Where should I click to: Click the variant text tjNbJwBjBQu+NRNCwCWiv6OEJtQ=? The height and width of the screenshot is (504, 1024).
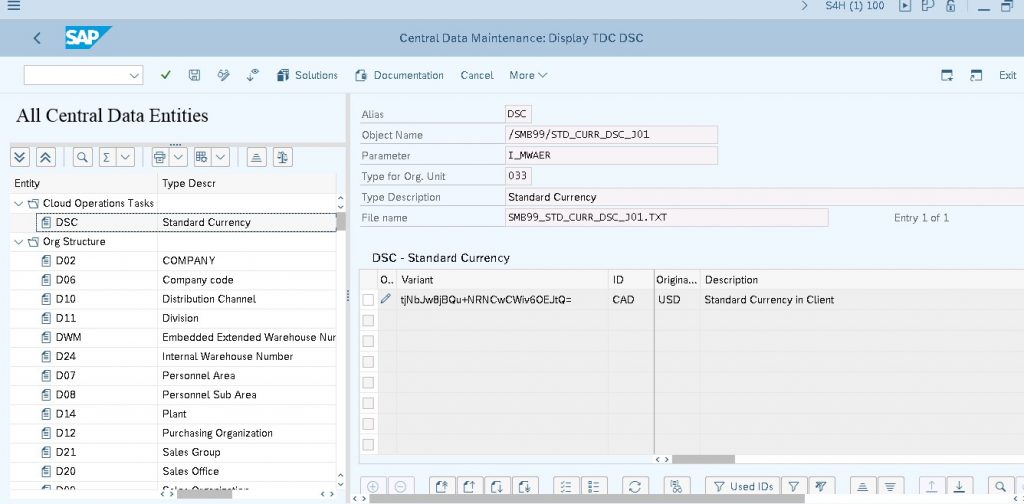[487, 300]
